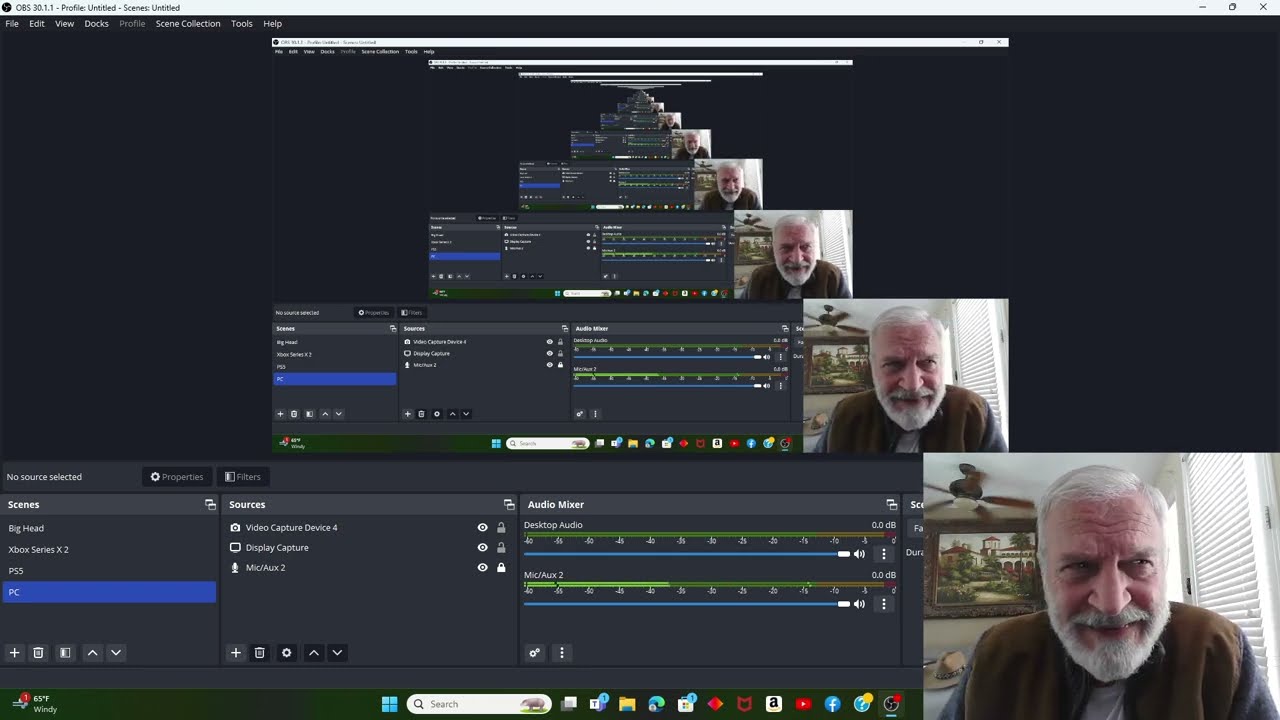The width and height of the screenshot is (1280, 720).
Task: Undock the Audio Mixer panel
Action: (x=892, y=505)
